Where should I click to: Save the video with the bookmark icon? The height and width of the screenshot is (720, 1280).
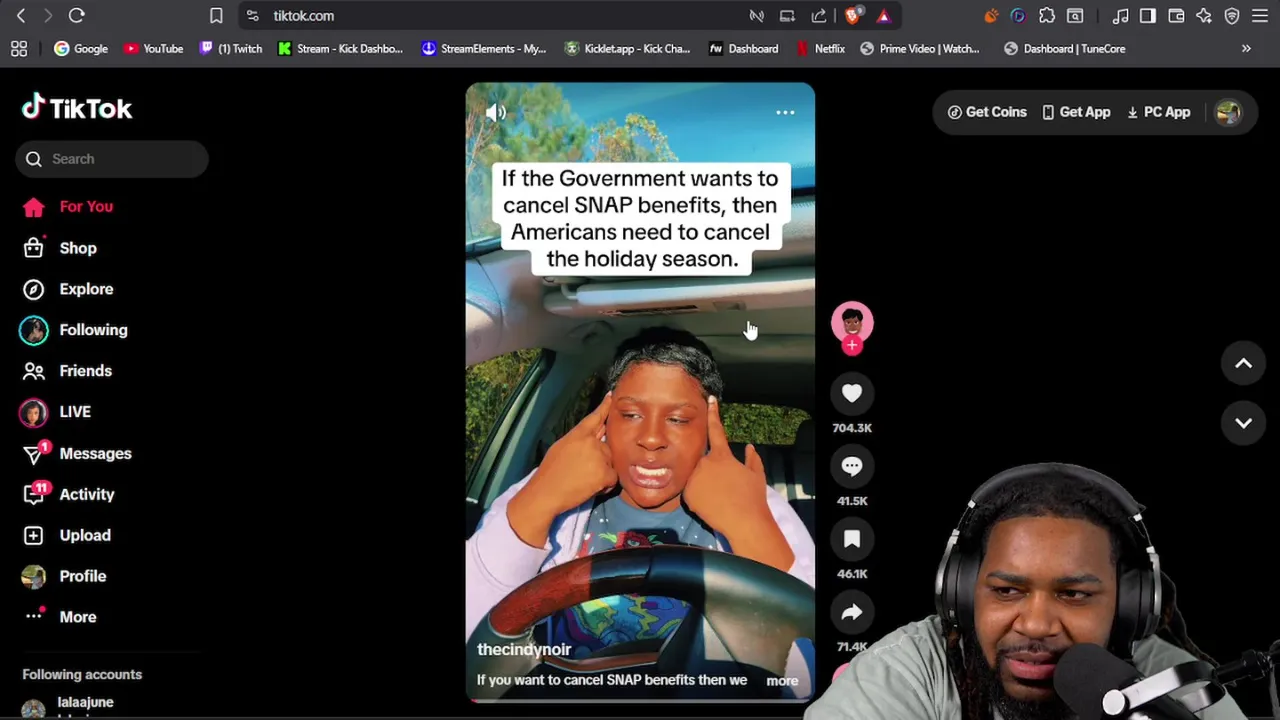click(852, 540)
